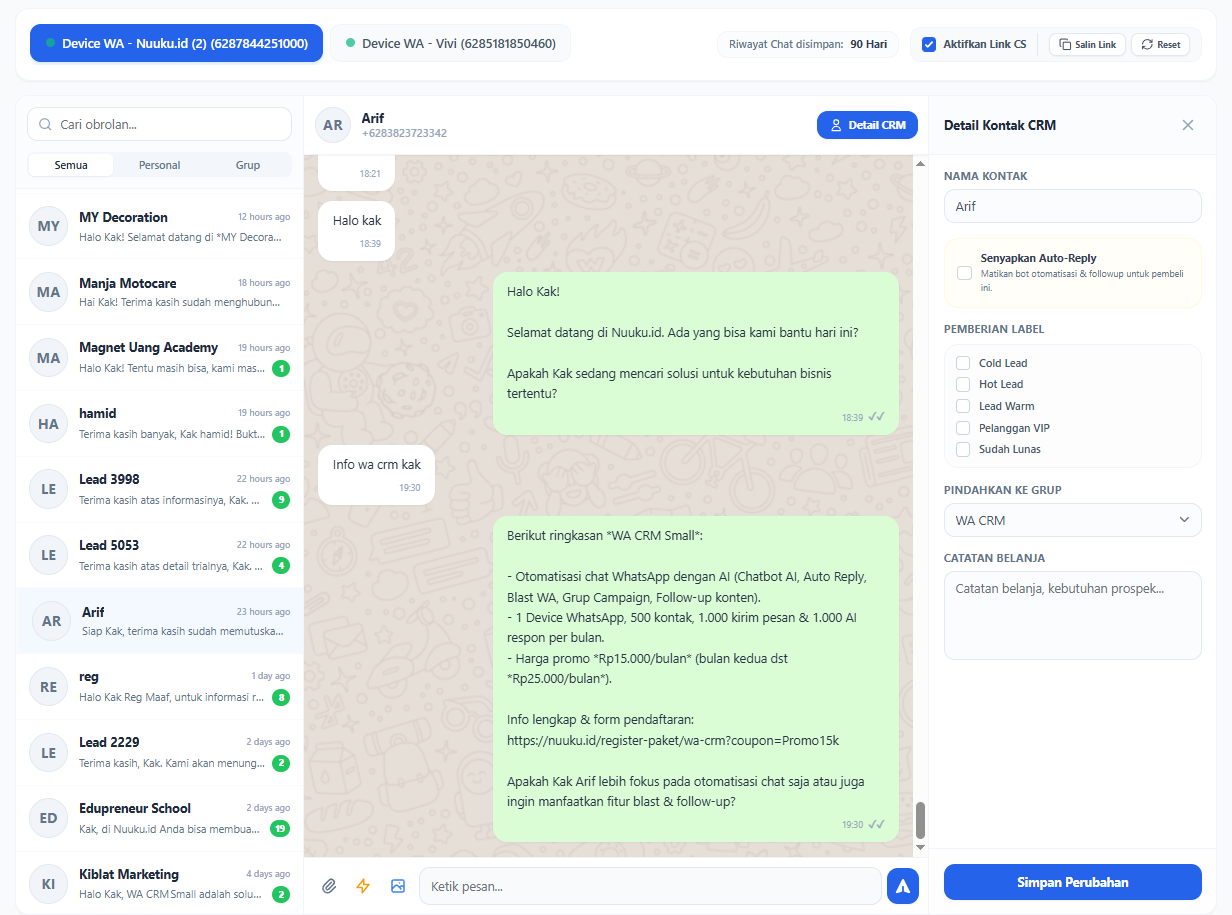Open the Lead 2229 conversation
Screen dimensions: 1232x915
pos(160,753)
